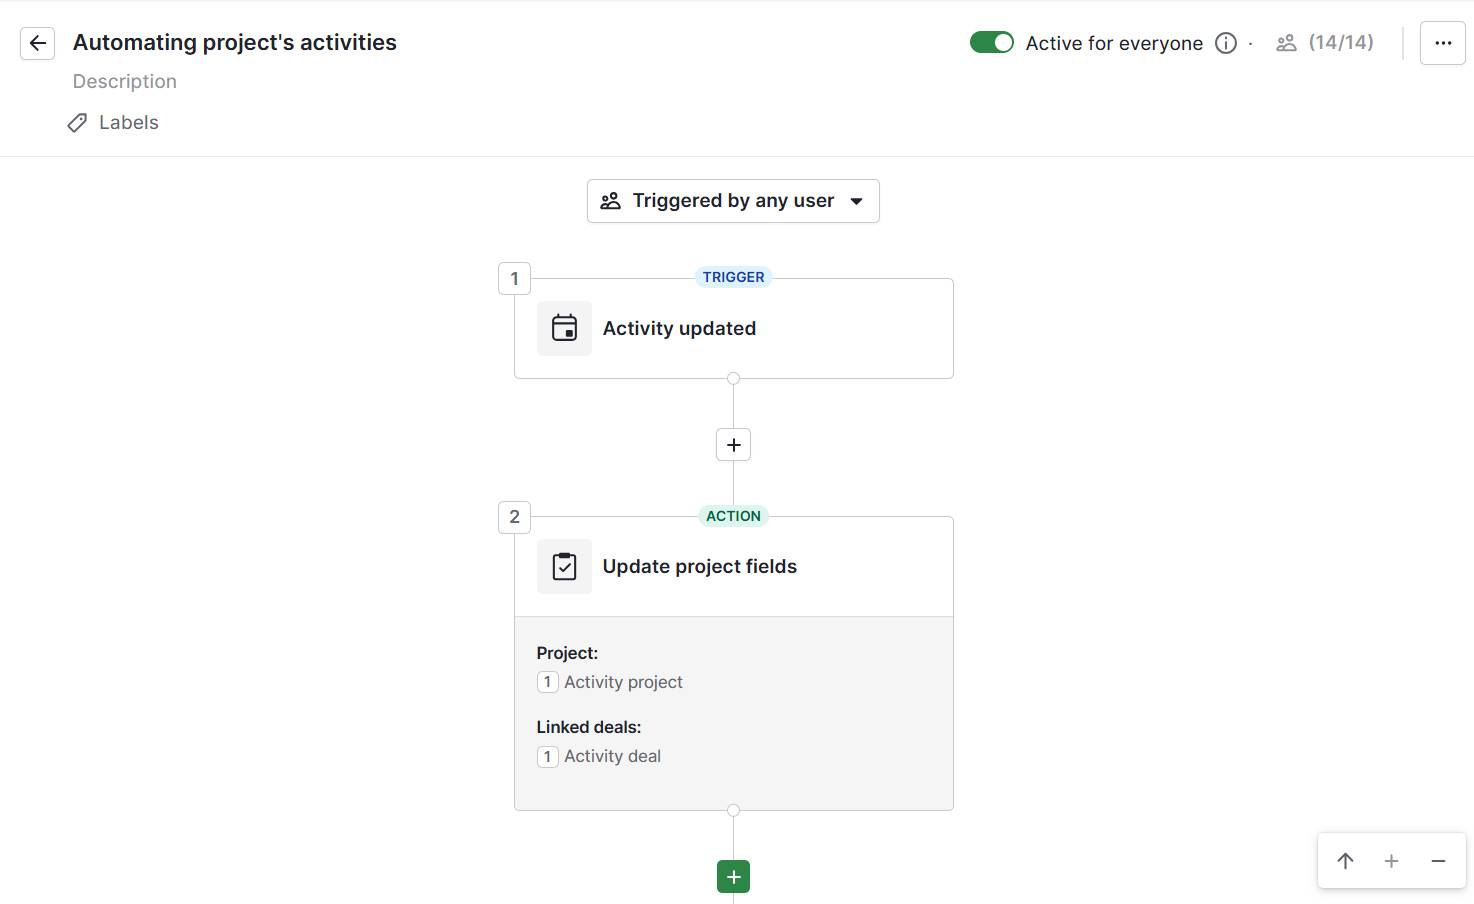Click the Update project fields clipboard icon
Screen dimensions: 1474x904
tap(564, 567)
